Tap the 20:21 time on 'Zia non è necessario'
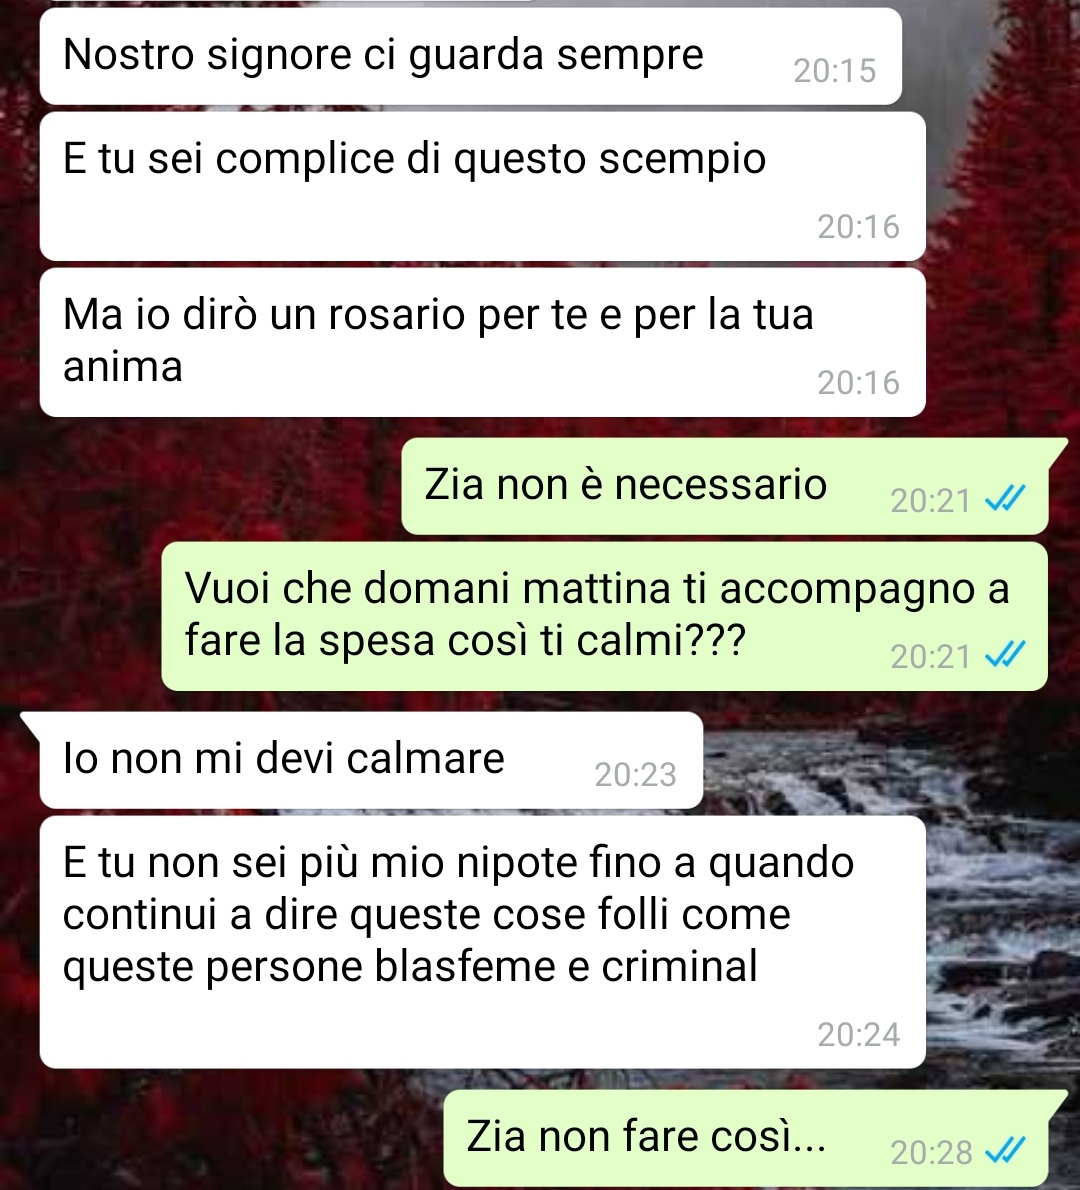The width and height of the screenshot is (1080, 1190). click(x=930, y=501)
